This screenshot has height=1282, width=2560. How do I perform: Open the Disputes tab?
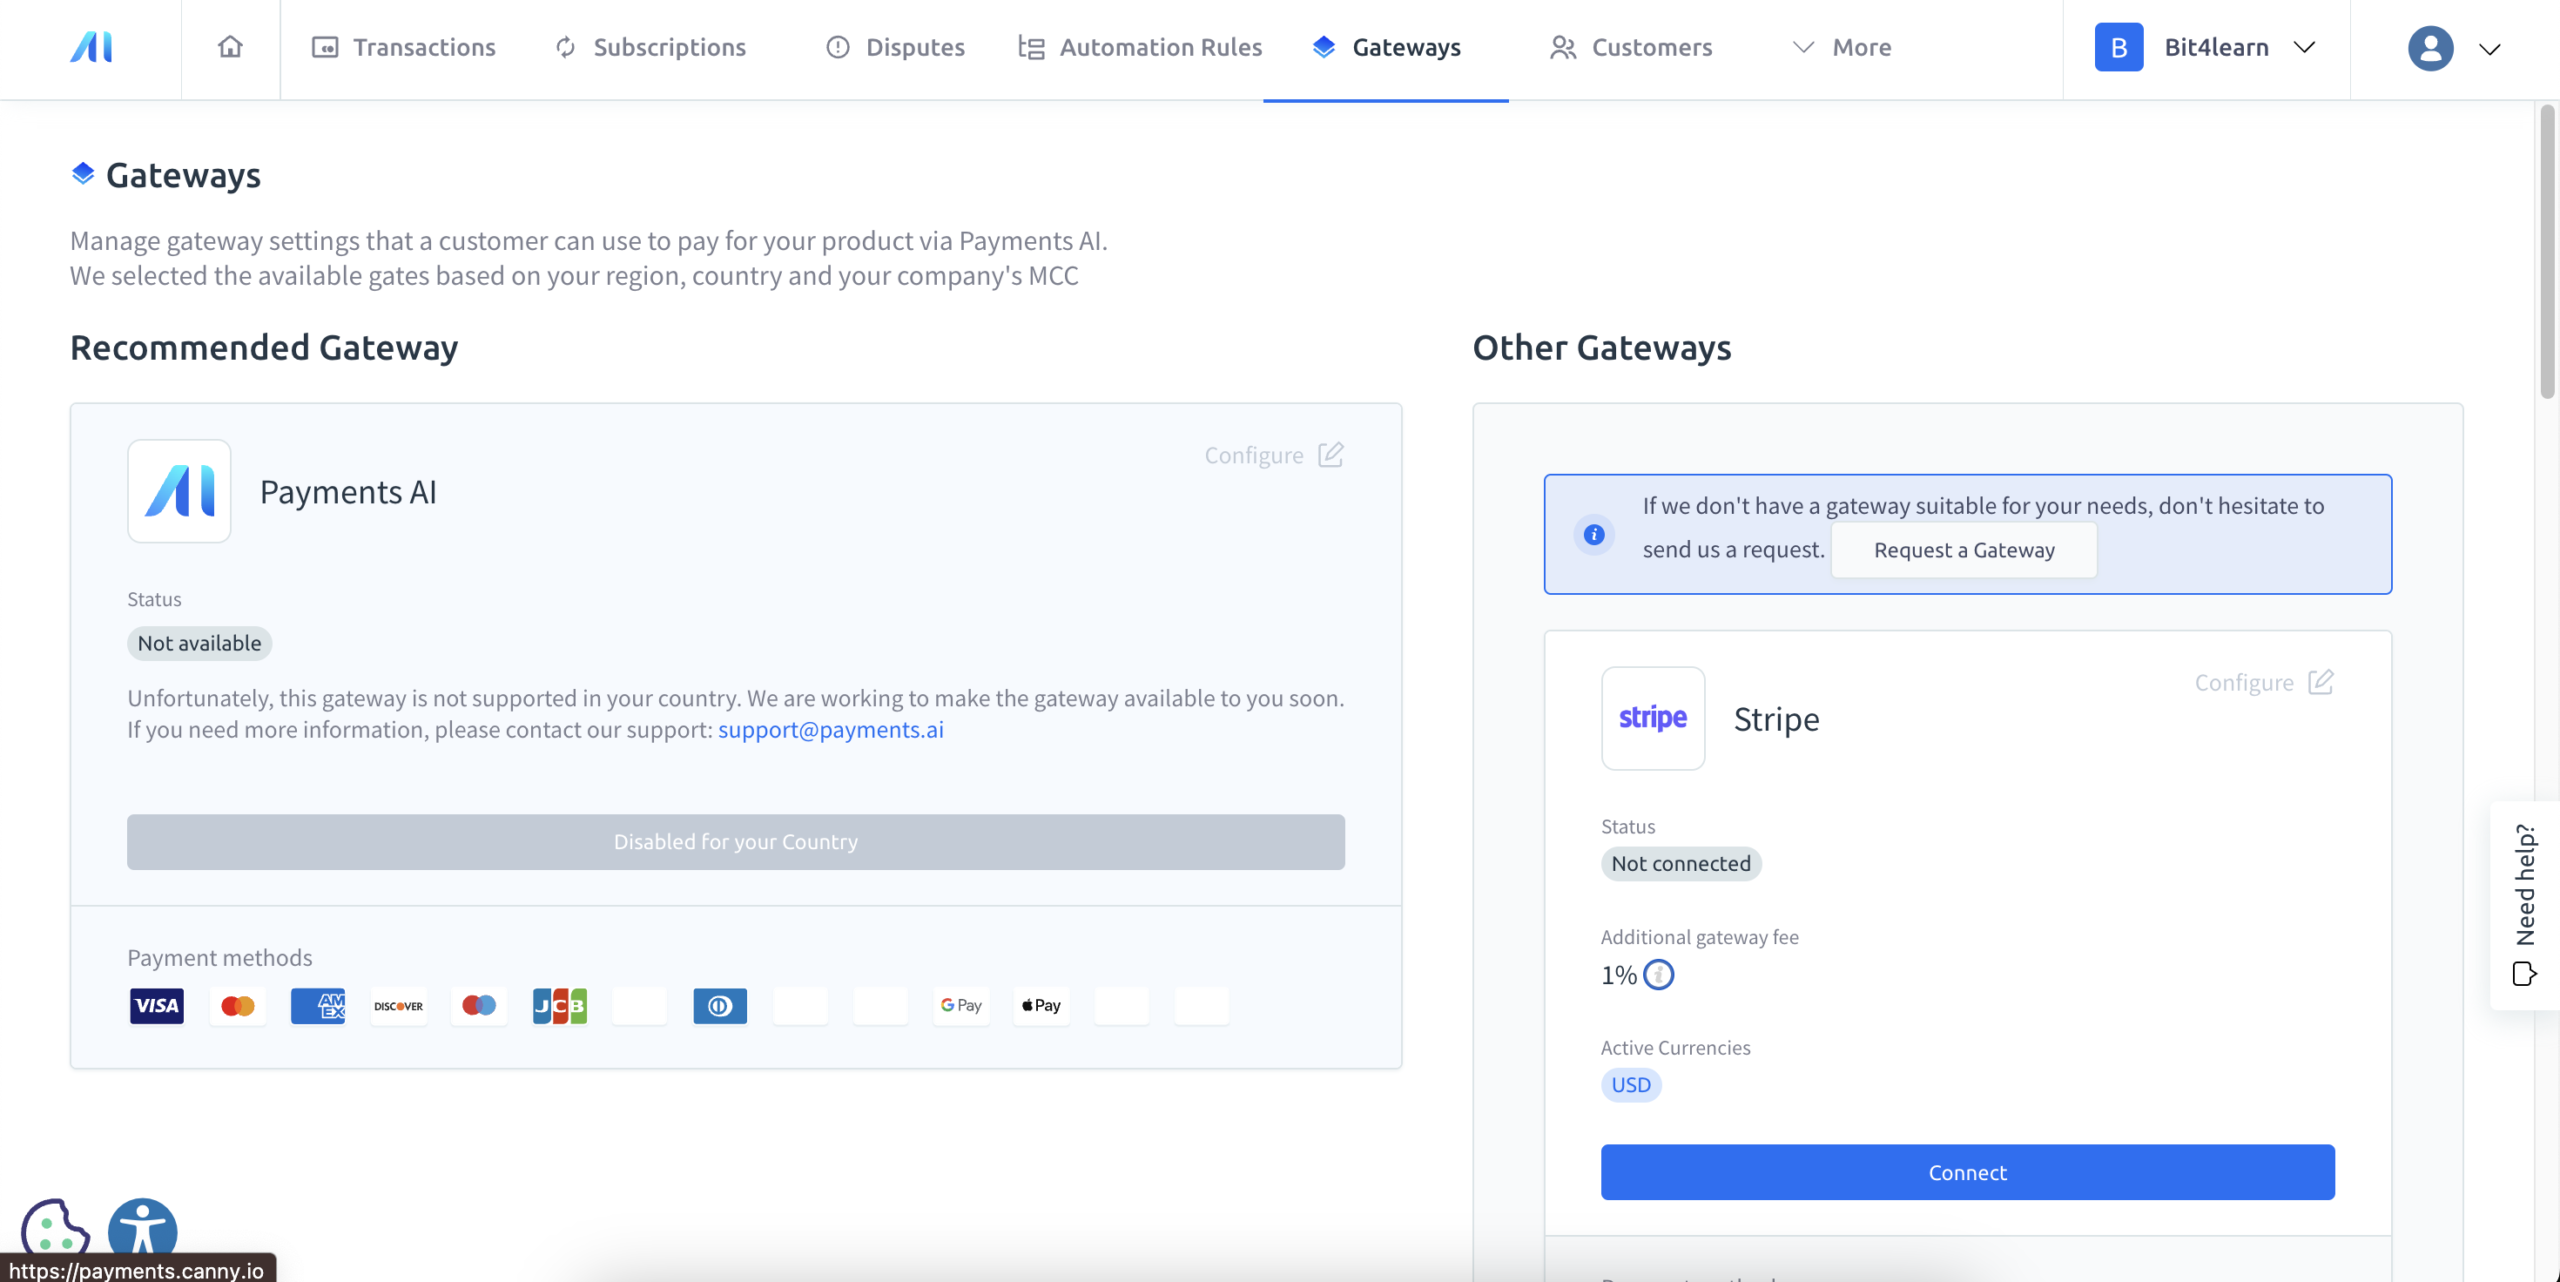pyautogui.click(x=895, y=47)
